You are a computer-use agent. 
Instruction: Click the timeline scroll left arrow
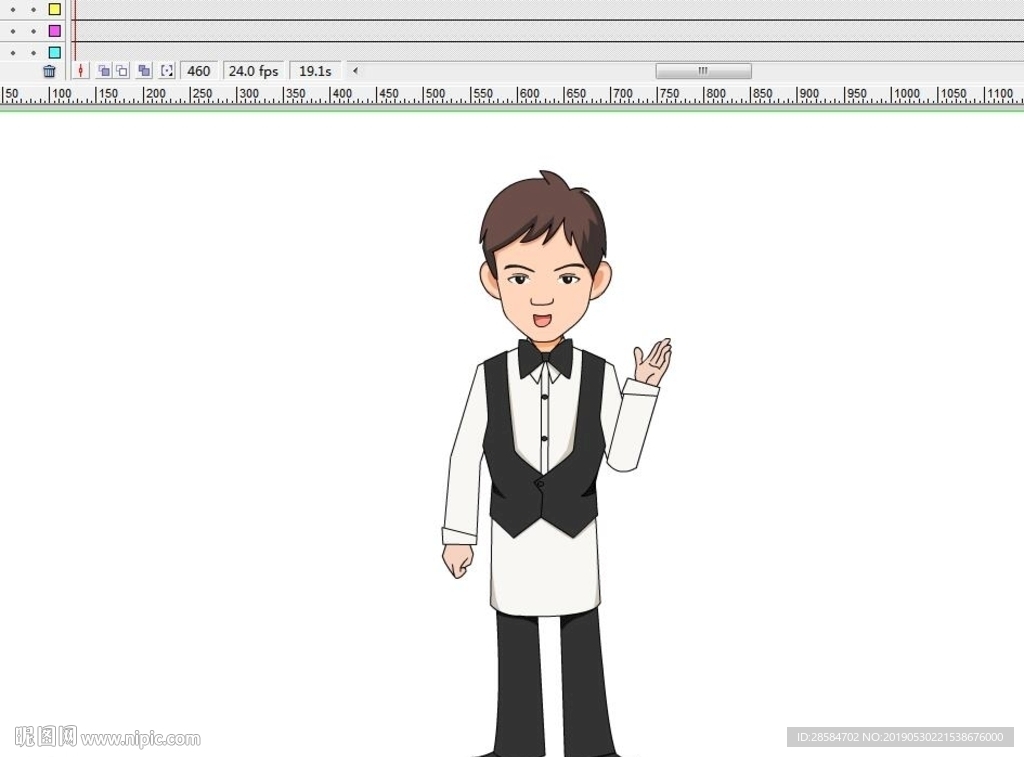tap(355, 71)
